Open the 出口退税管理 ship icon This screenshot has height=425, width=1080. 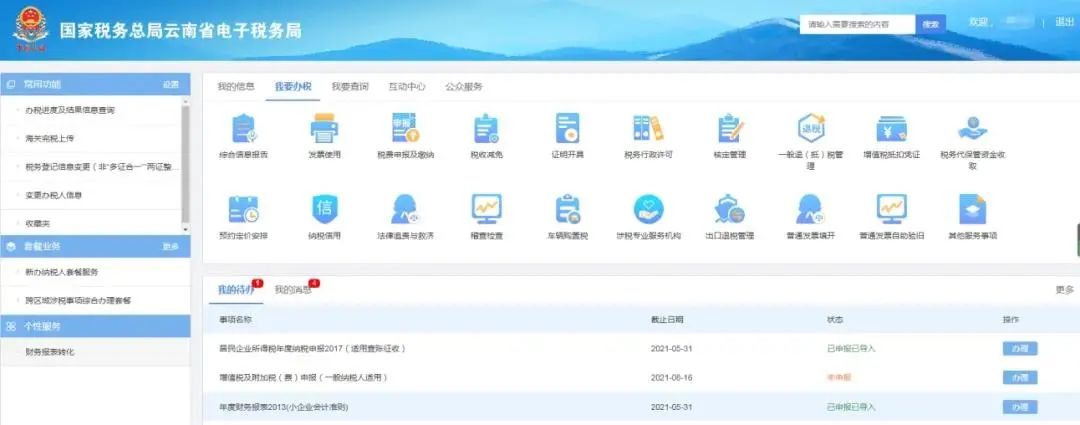click(729, 209)
